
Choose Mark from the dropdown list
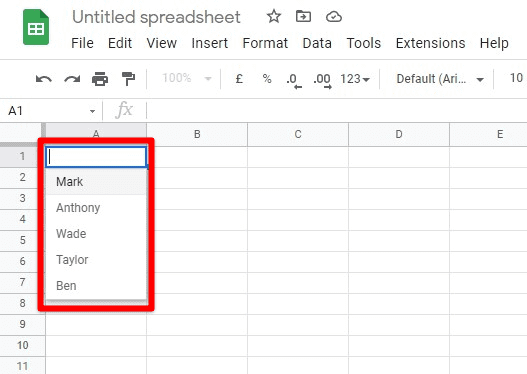click(96, 182)
